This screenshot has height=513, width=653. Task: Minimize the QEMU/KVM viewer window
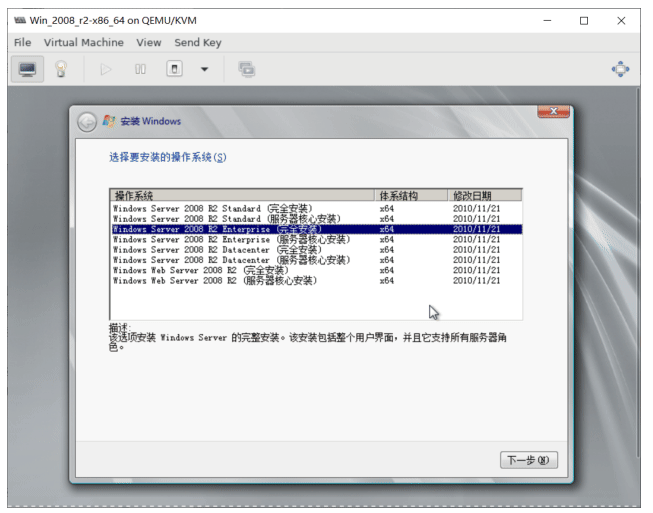pos(547,20)
